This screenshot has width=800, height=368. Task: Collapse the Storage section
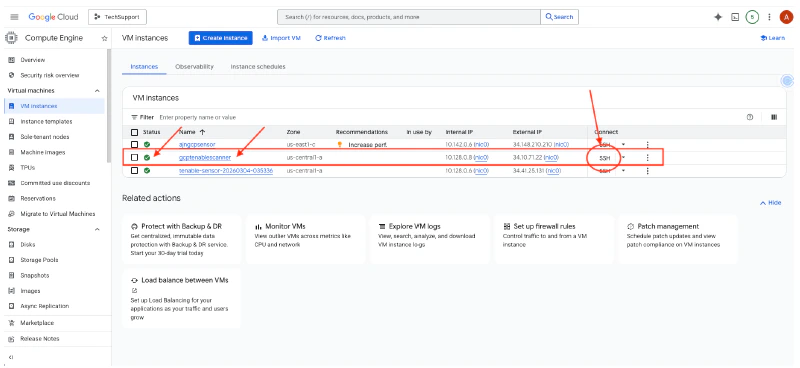tap(97, 230)
